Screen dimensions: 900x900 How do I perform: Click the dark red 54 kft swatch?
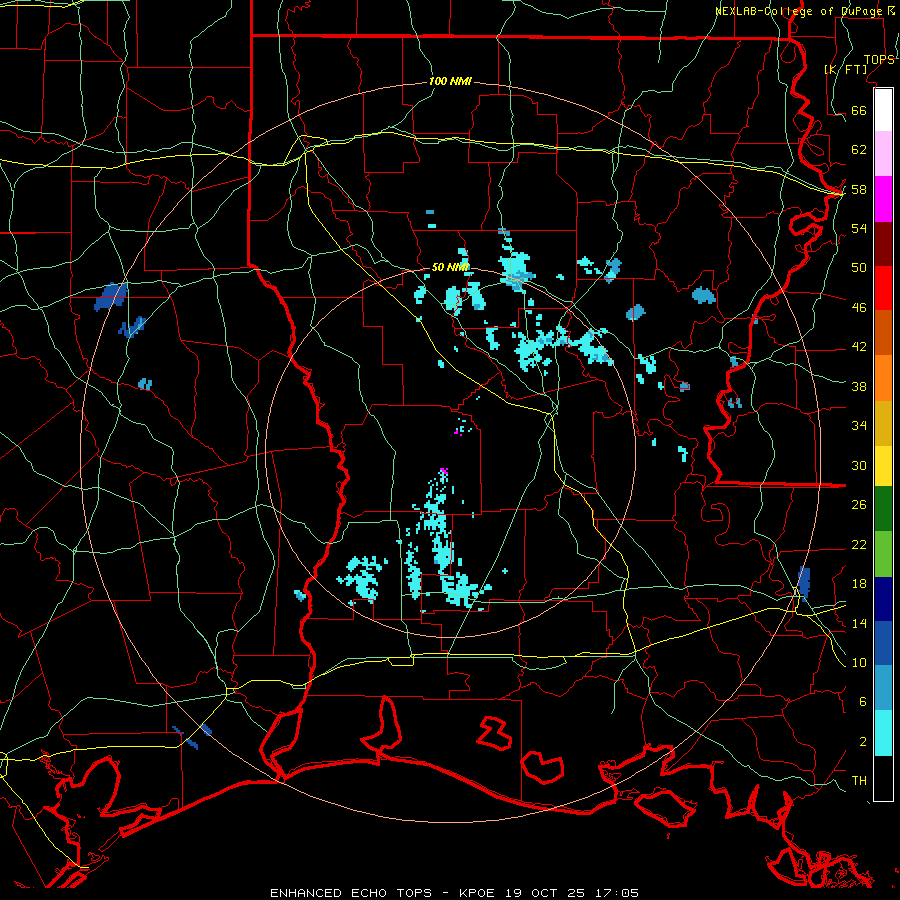(x=883, y=244)
